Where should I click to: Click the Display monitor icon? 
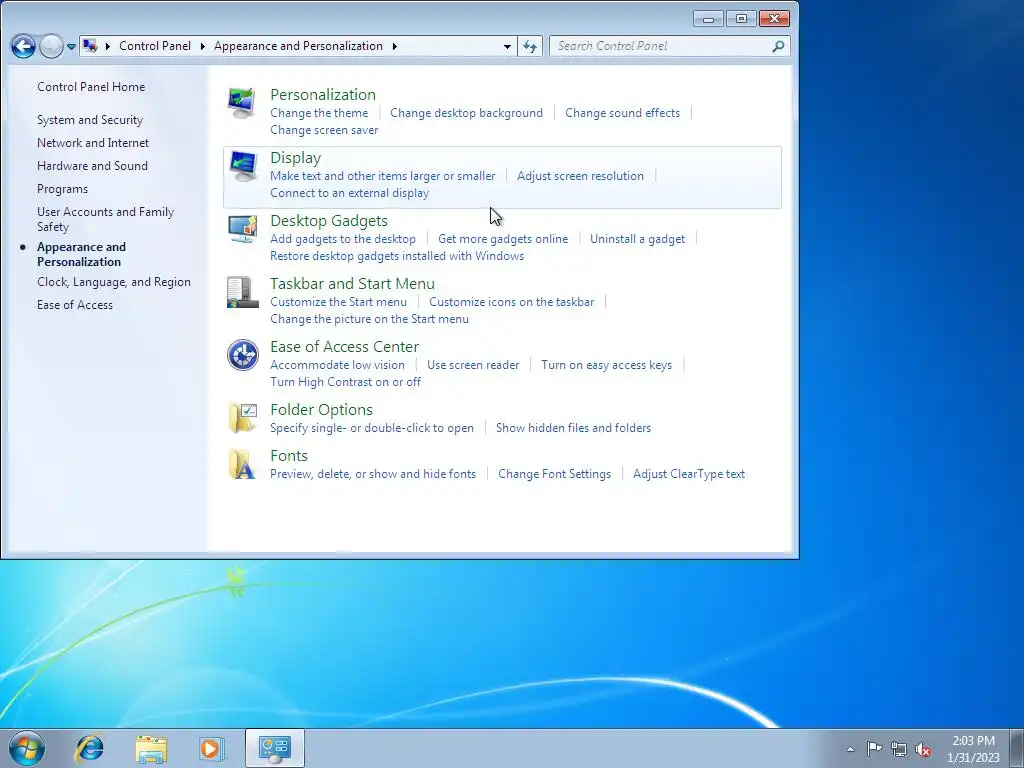click(242, 166)
